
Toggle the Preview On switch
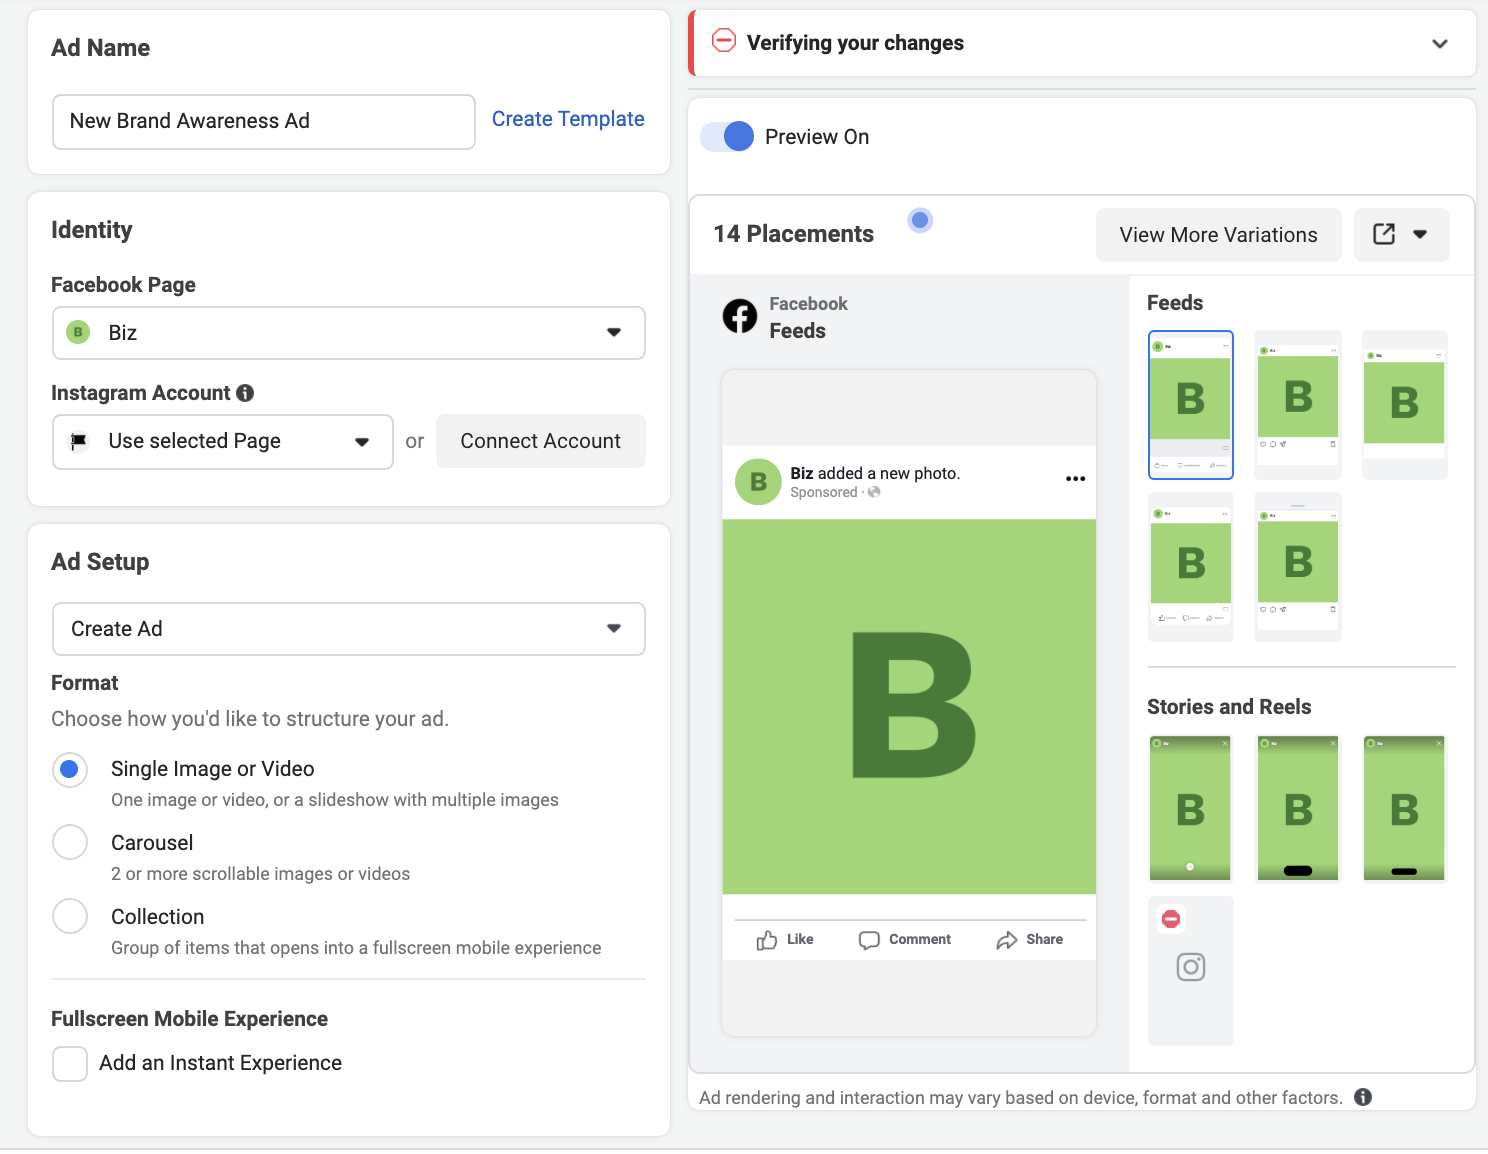click(x=728, y=137)
